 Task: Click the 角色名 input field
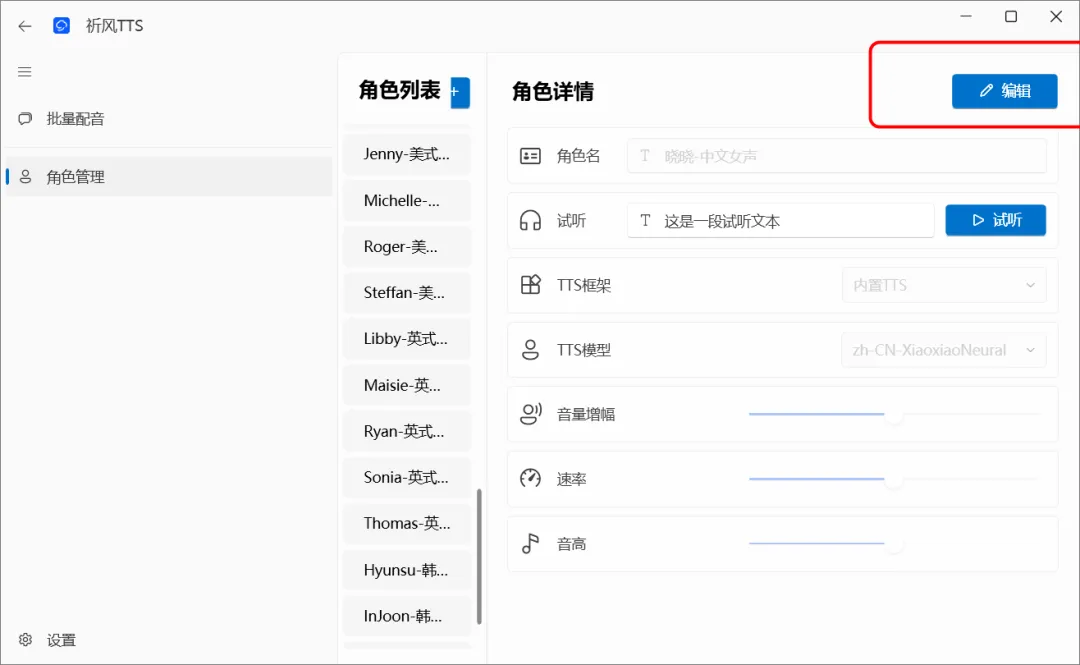tap(837, 156)
